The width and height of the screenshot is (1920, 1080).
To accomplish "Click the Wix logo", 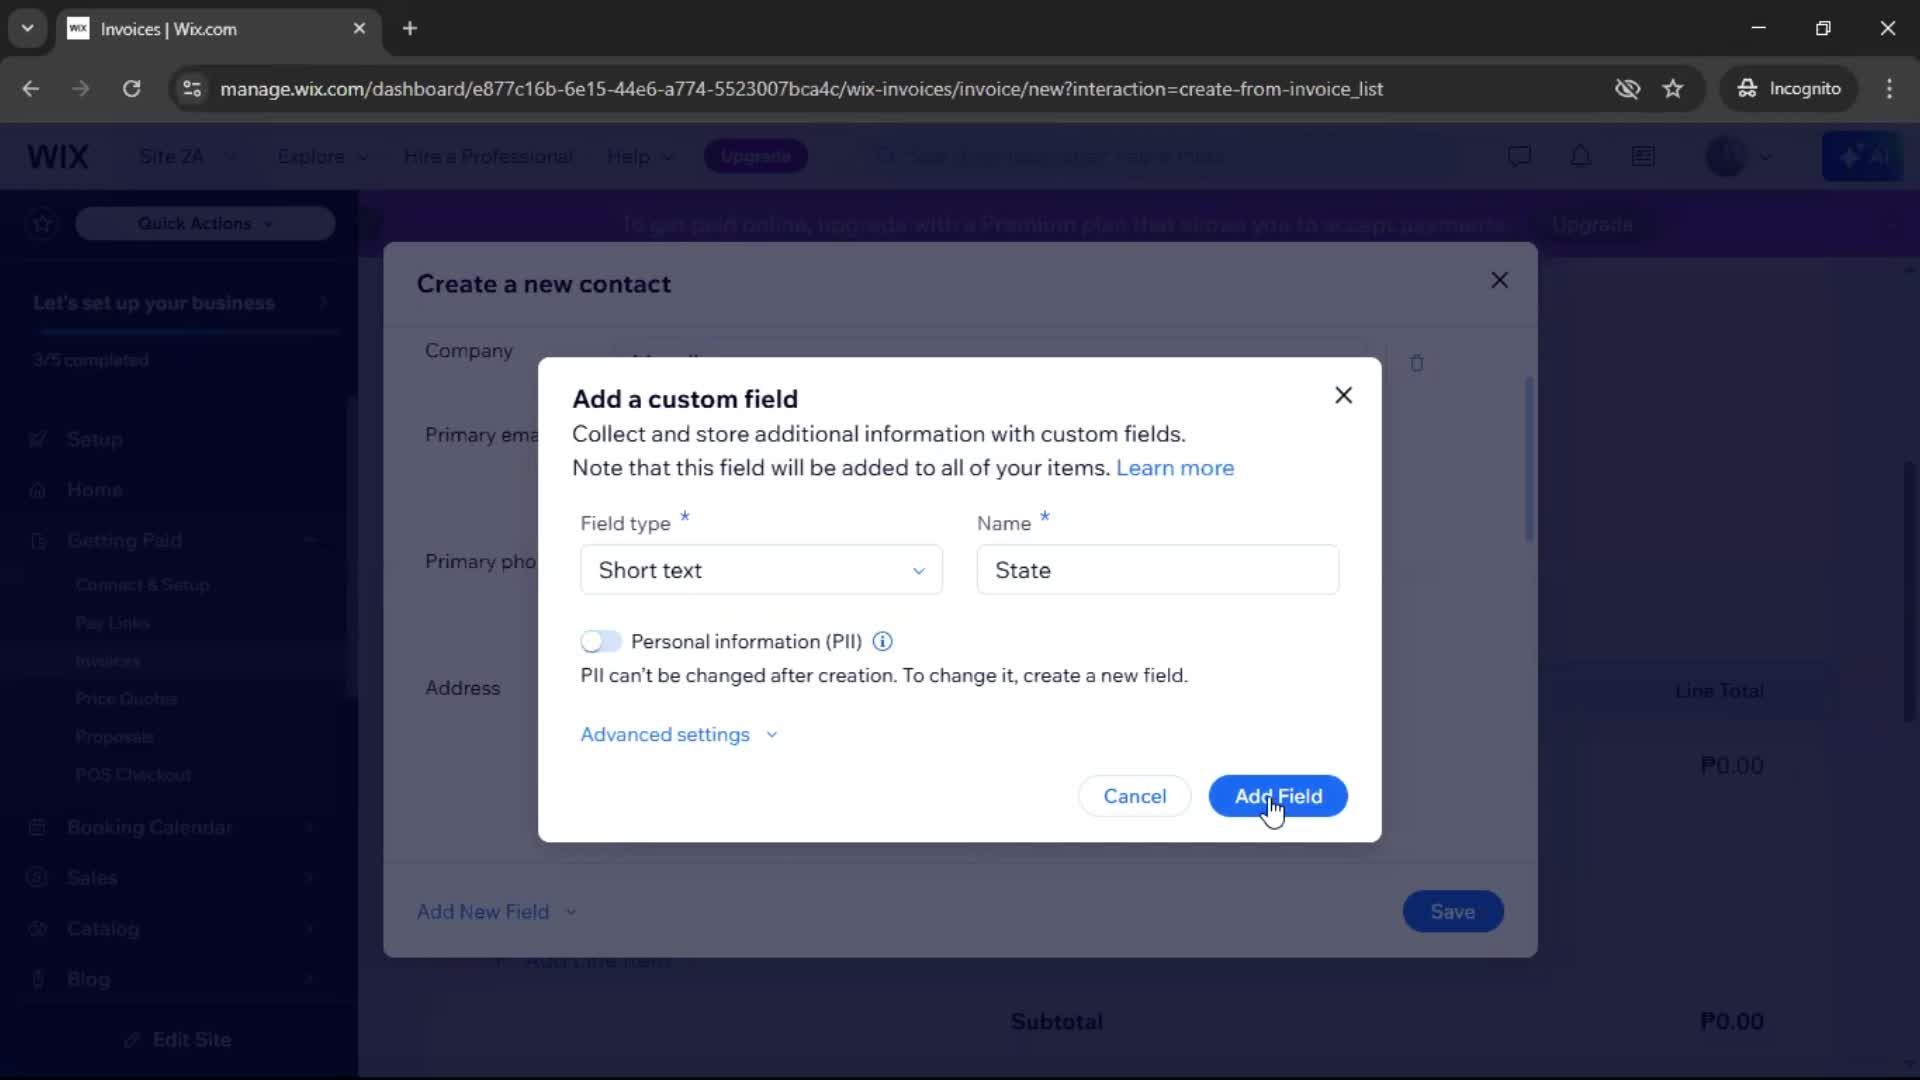I will [x=57, y=156].
